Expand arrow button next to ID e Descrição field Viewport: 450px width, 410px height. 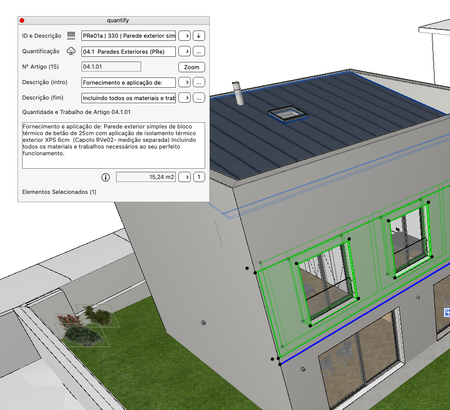click(184, 36)
